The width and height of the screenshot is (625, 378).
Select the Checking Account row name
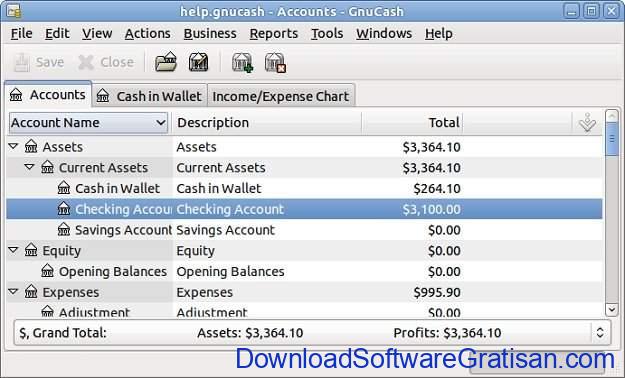[123, 209]
